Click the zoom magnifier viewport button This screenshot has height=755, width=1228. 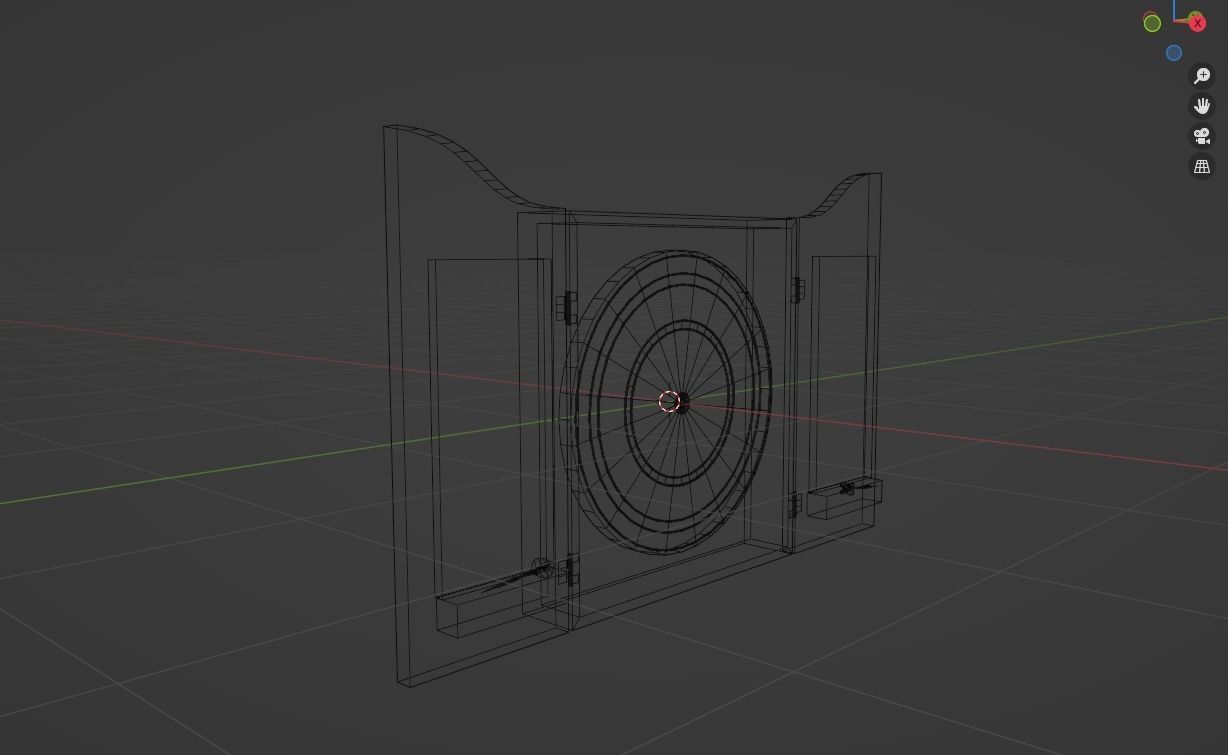click(1202, 76)
